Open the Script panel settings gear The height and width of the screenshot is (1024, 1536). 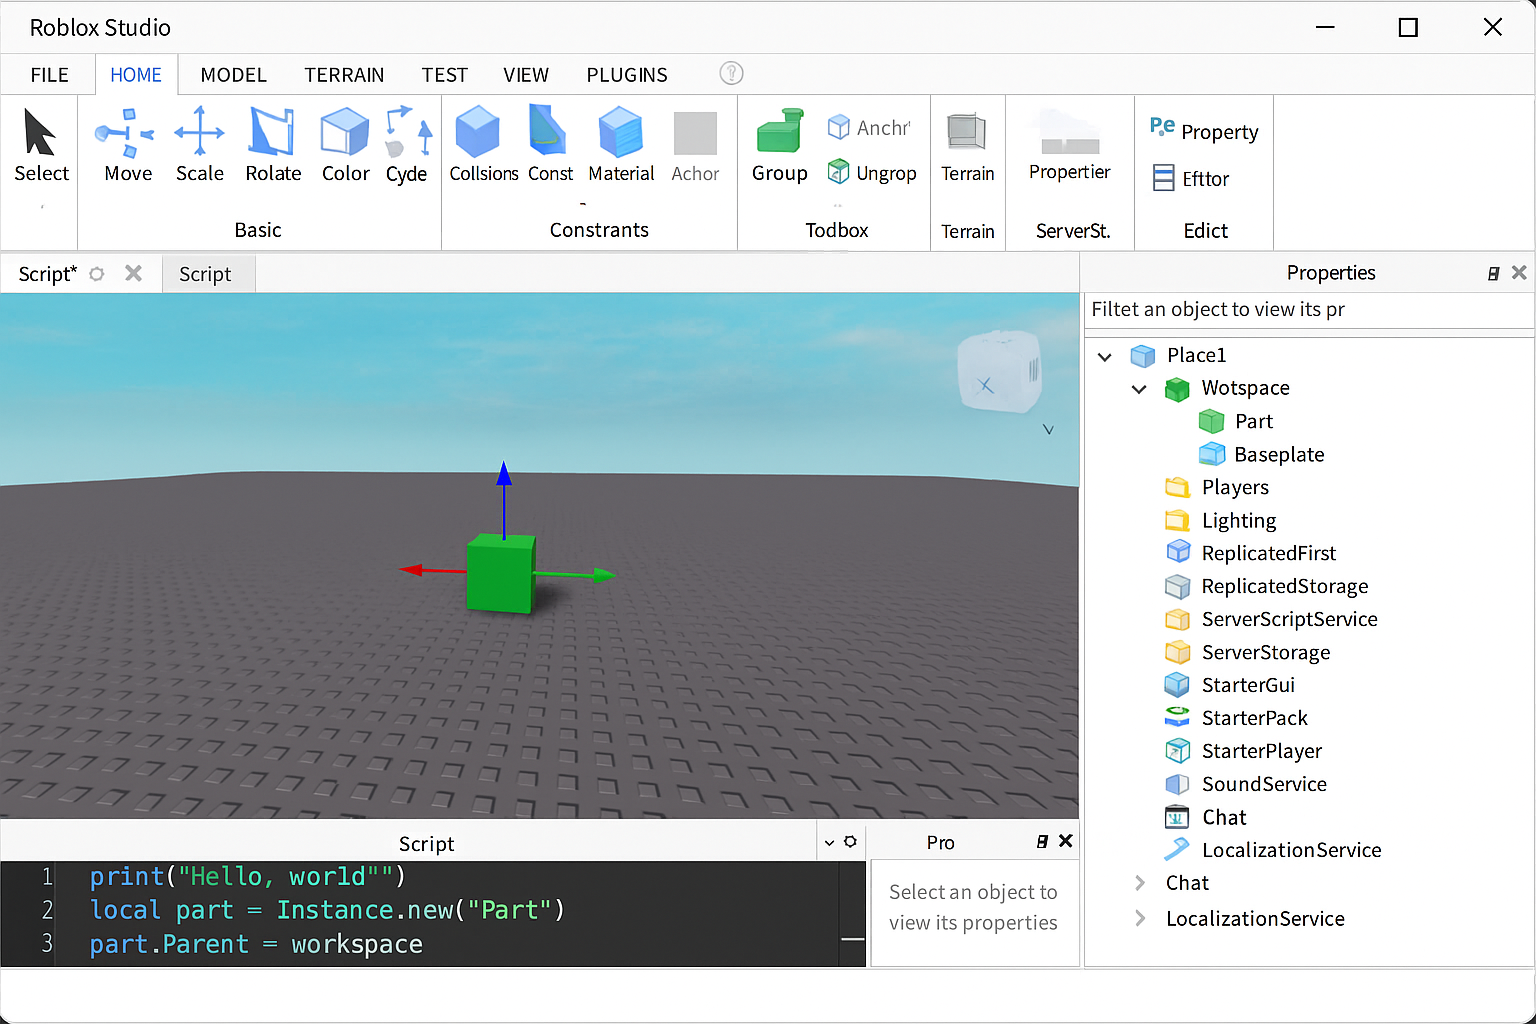850,842
